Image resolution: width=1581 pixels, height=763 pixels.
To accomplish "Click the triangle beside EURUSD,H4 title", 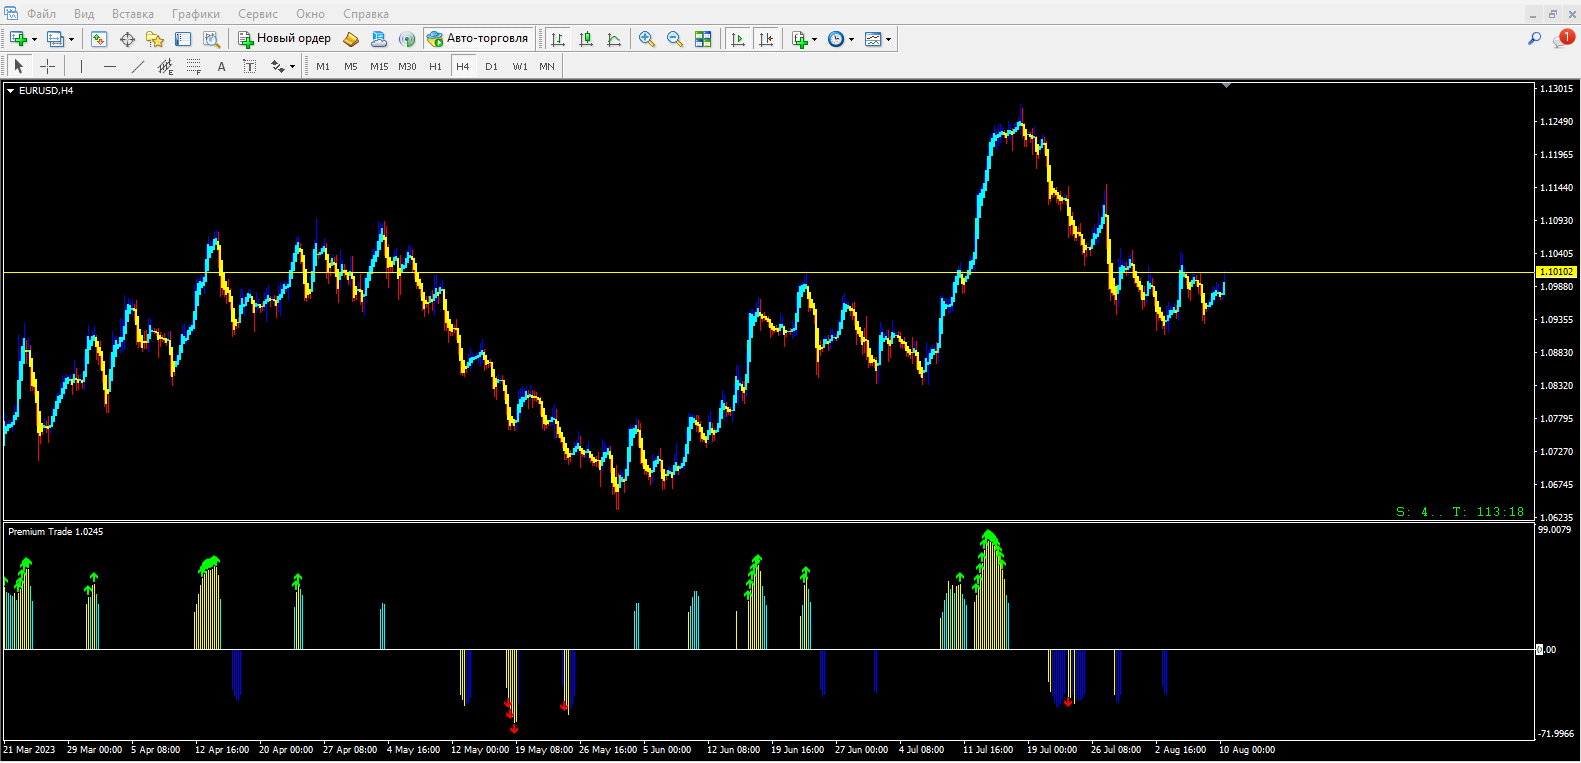I will pyautogui.click(x=11, y=91).
